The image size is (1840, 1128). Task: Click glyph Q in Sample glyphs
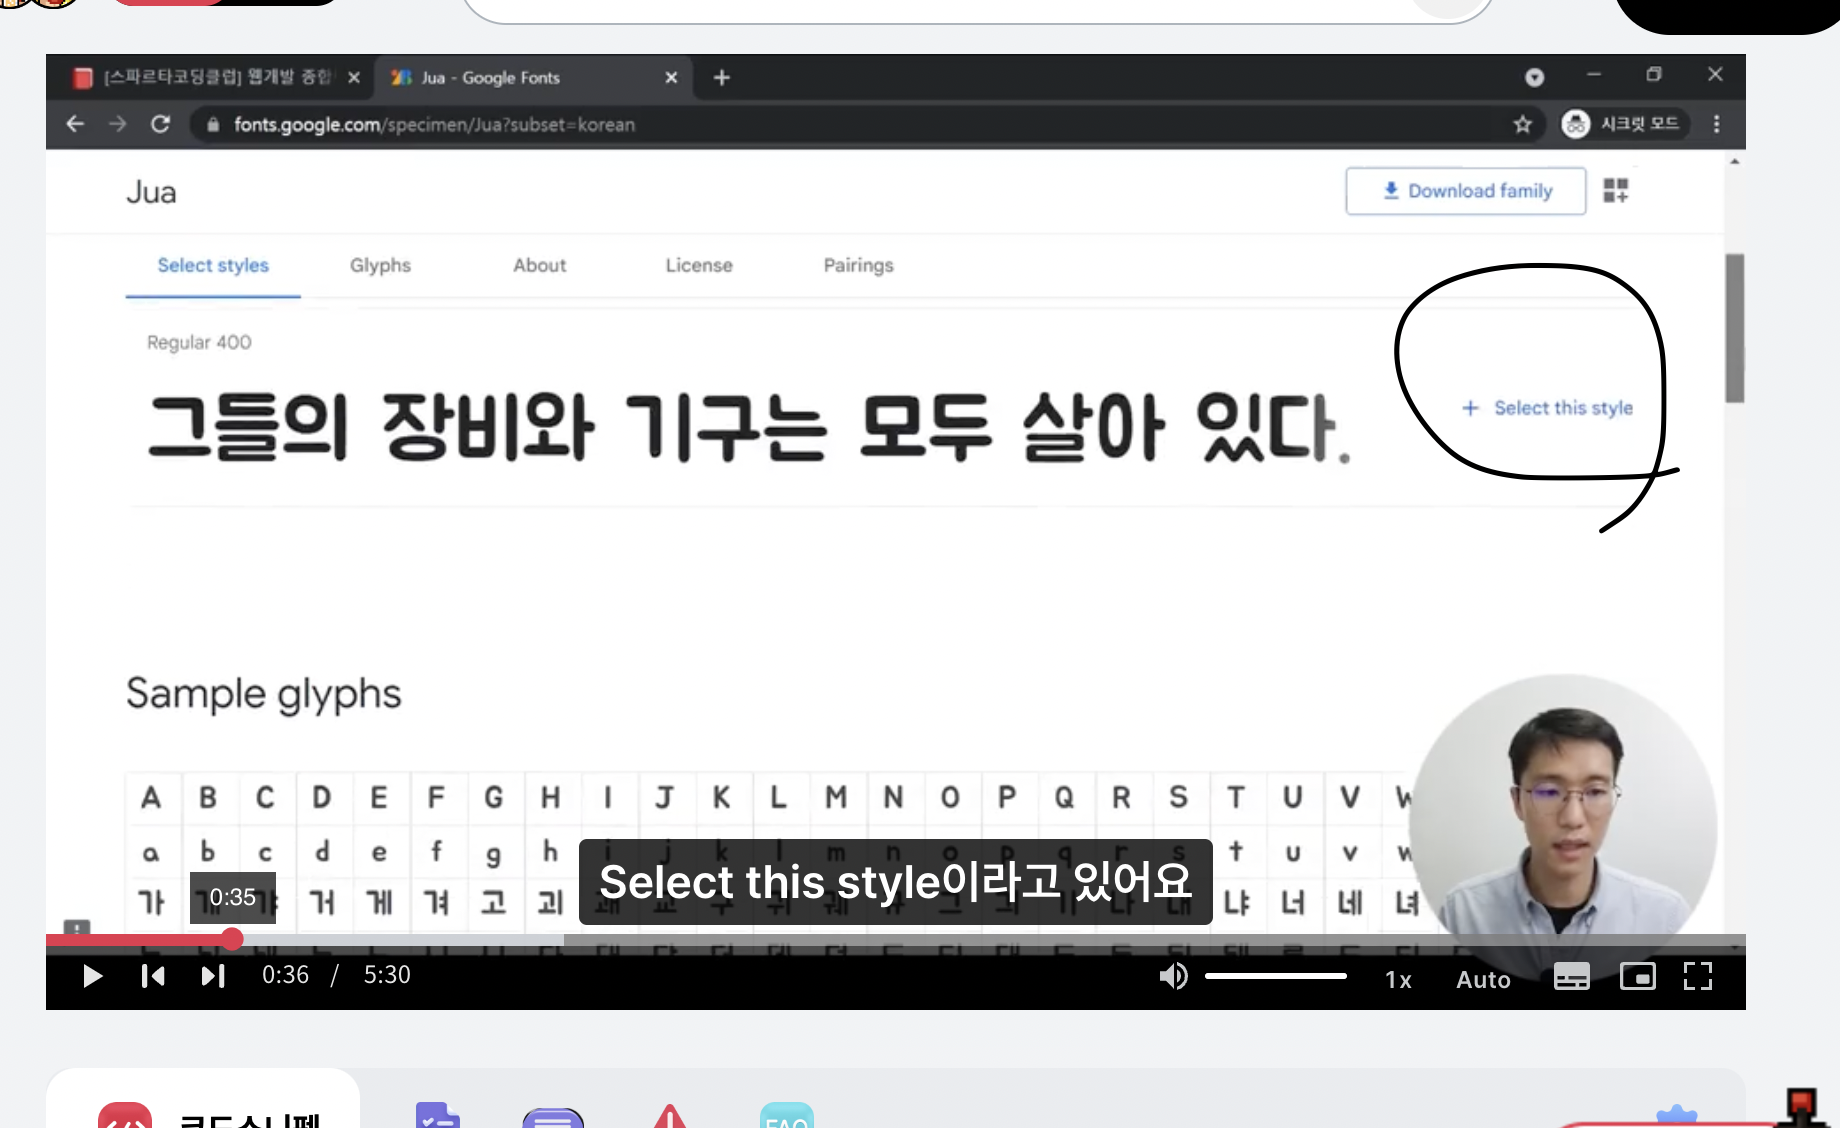click(x=1064, y=797)
